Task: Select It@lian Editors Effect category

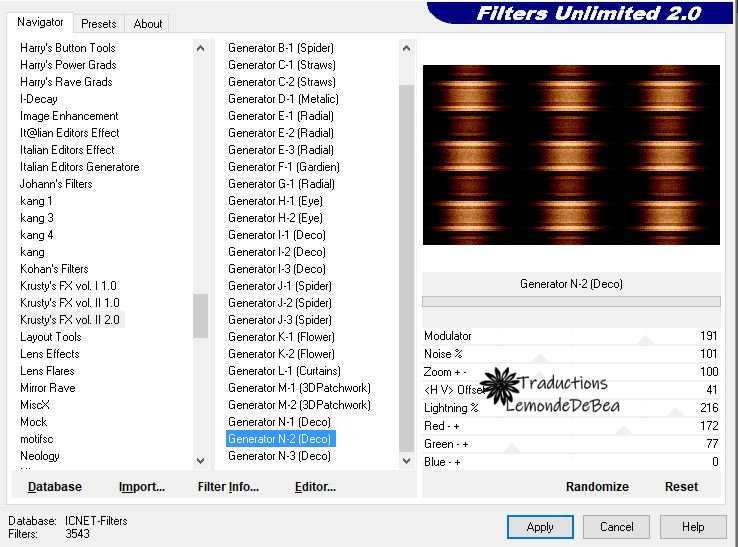Action: point(69,133)
